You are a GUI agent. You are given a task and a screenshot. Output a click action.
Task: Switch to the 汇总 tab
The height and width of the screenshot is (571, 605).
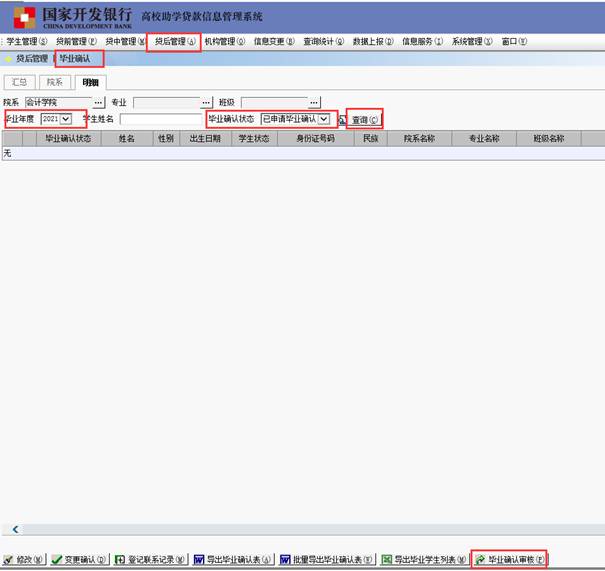point(20,81)
